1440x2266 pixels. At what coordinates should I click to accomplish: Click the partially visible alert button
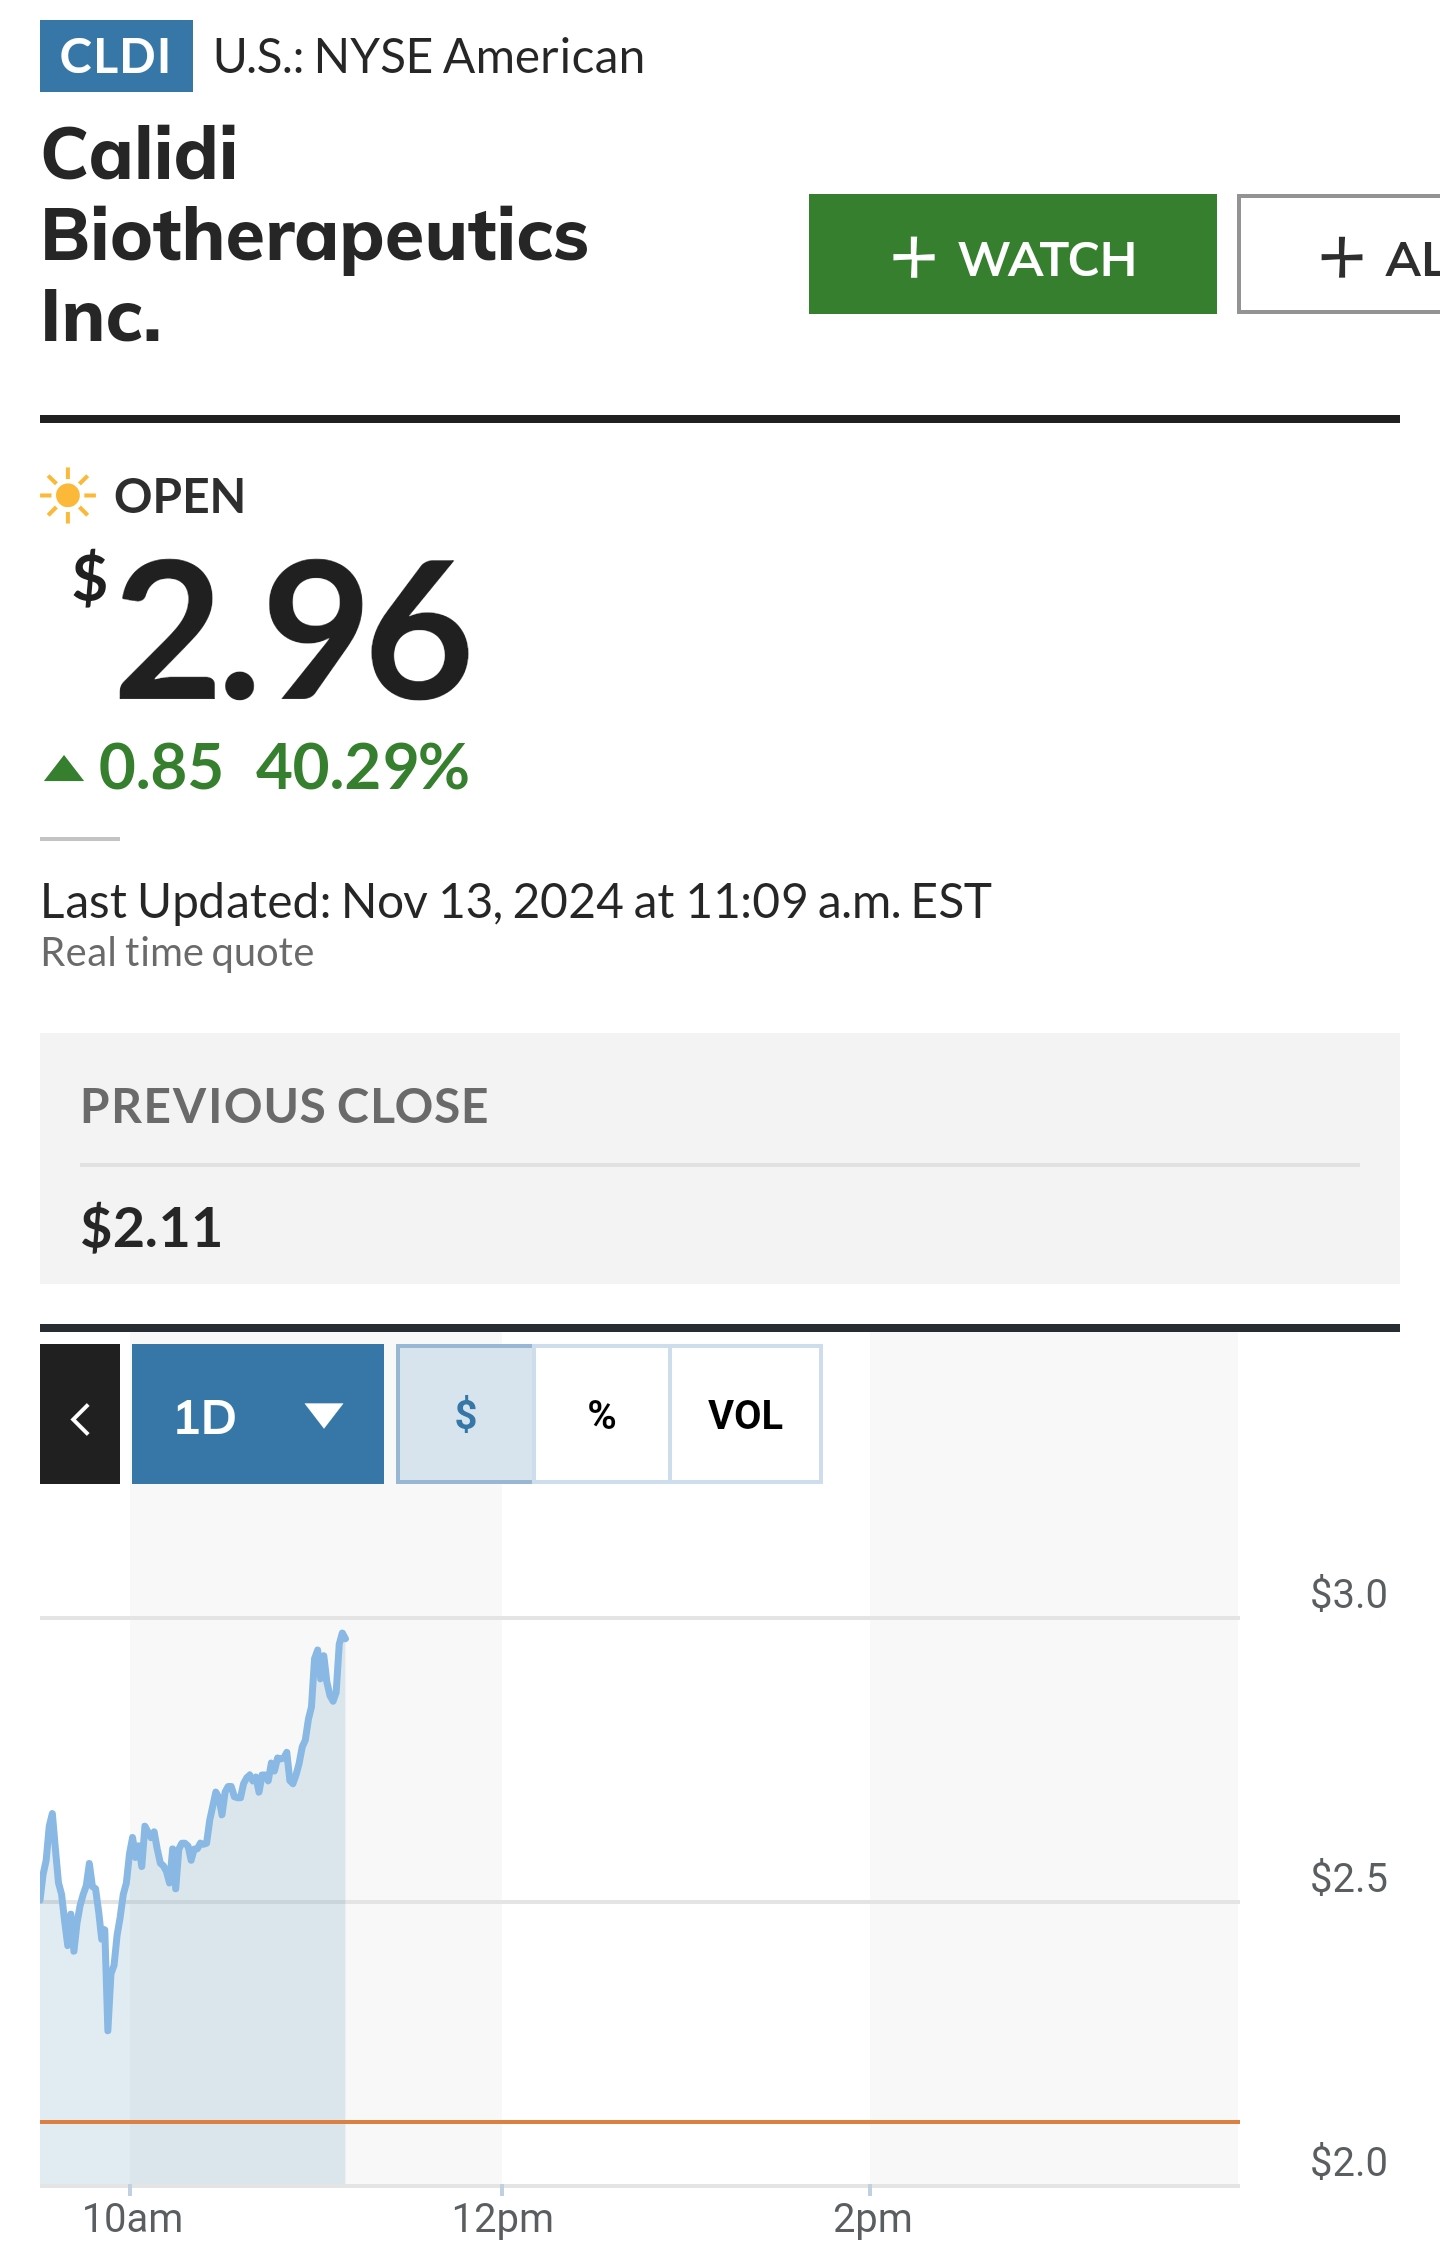coord(1339,254)
